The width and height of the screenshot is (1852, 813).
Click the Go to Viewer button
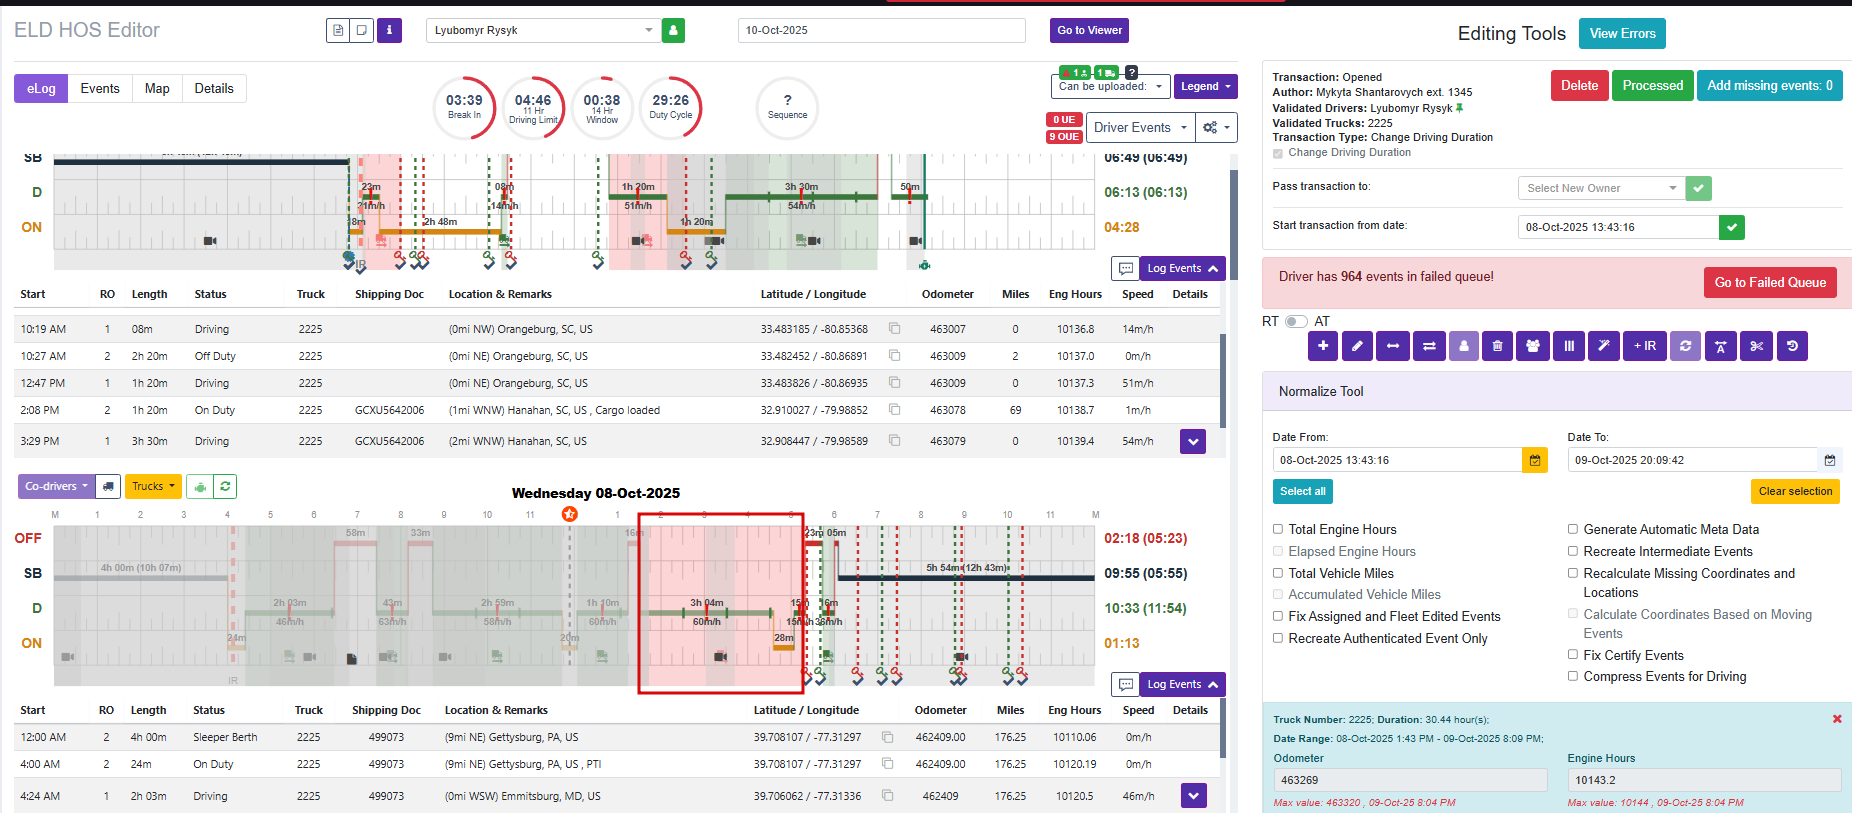click(x=1089, y=30)
